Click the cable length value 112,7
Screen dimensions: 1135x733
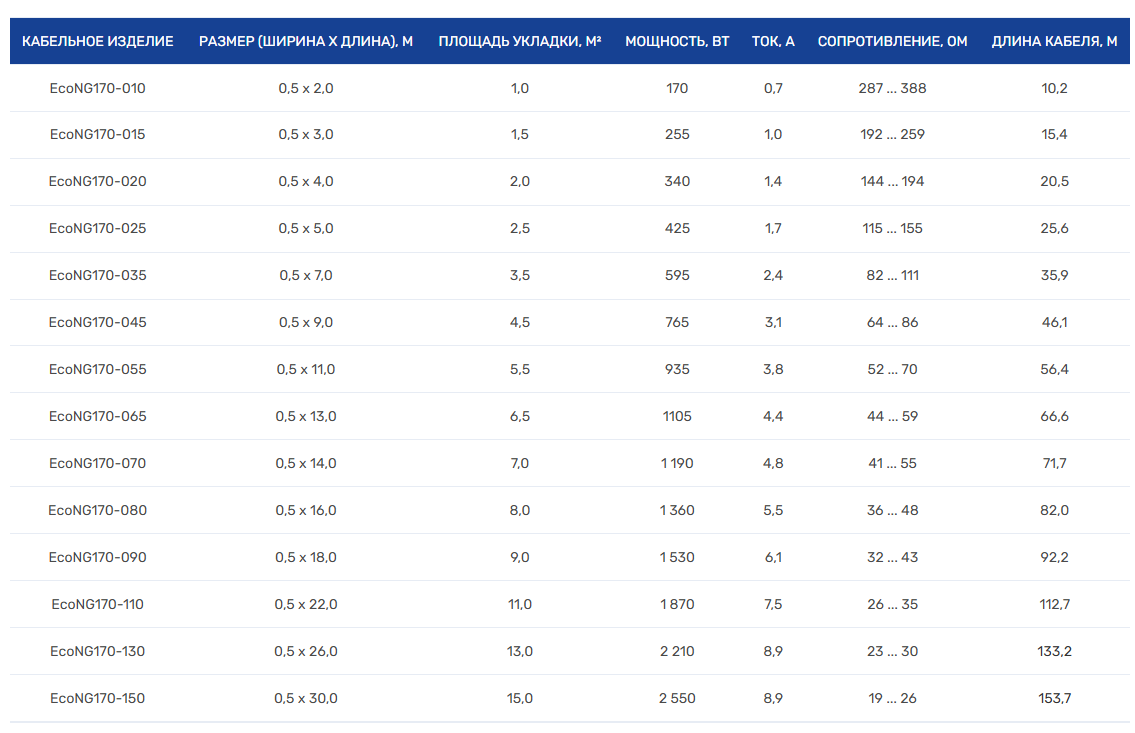point(1054,604)
